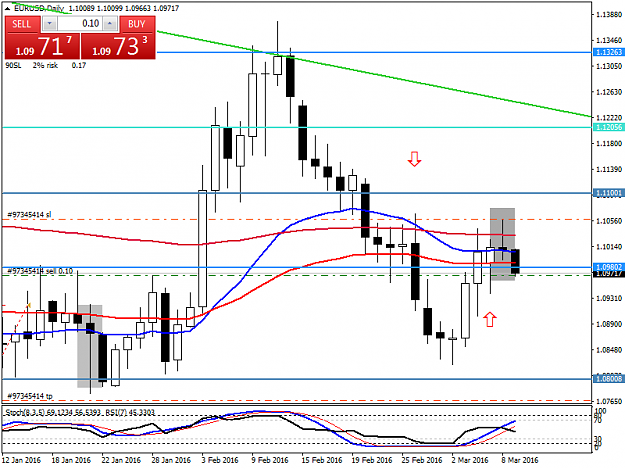The width and height of the screenshot is (625, 469).
Task: Select the 1.12056 cyan price label
Action: [608, 127]
